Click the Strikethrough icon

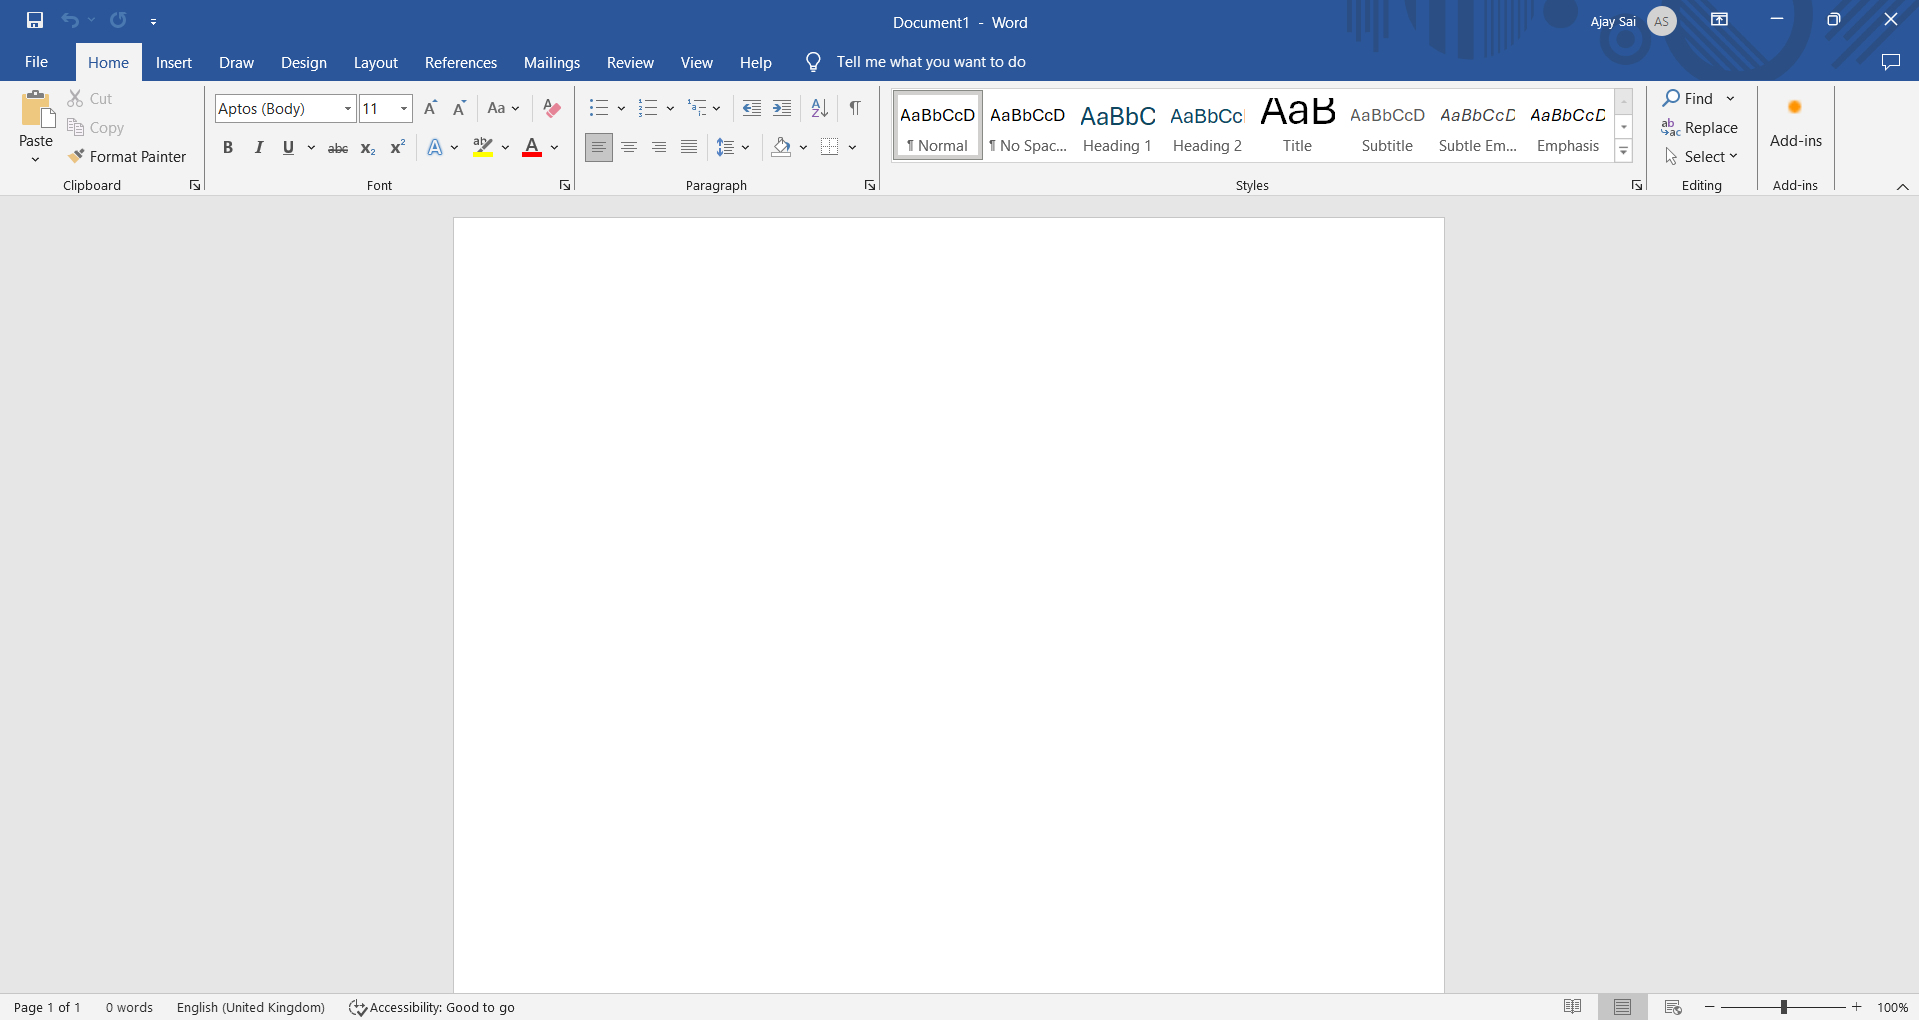click(338, 148)
